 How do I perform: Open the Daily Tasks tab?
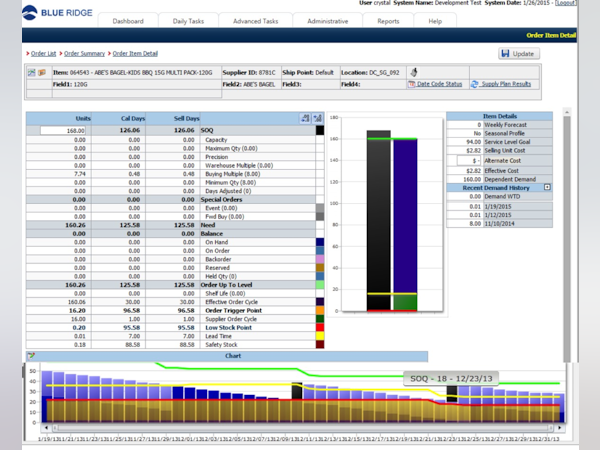[188, 21]
